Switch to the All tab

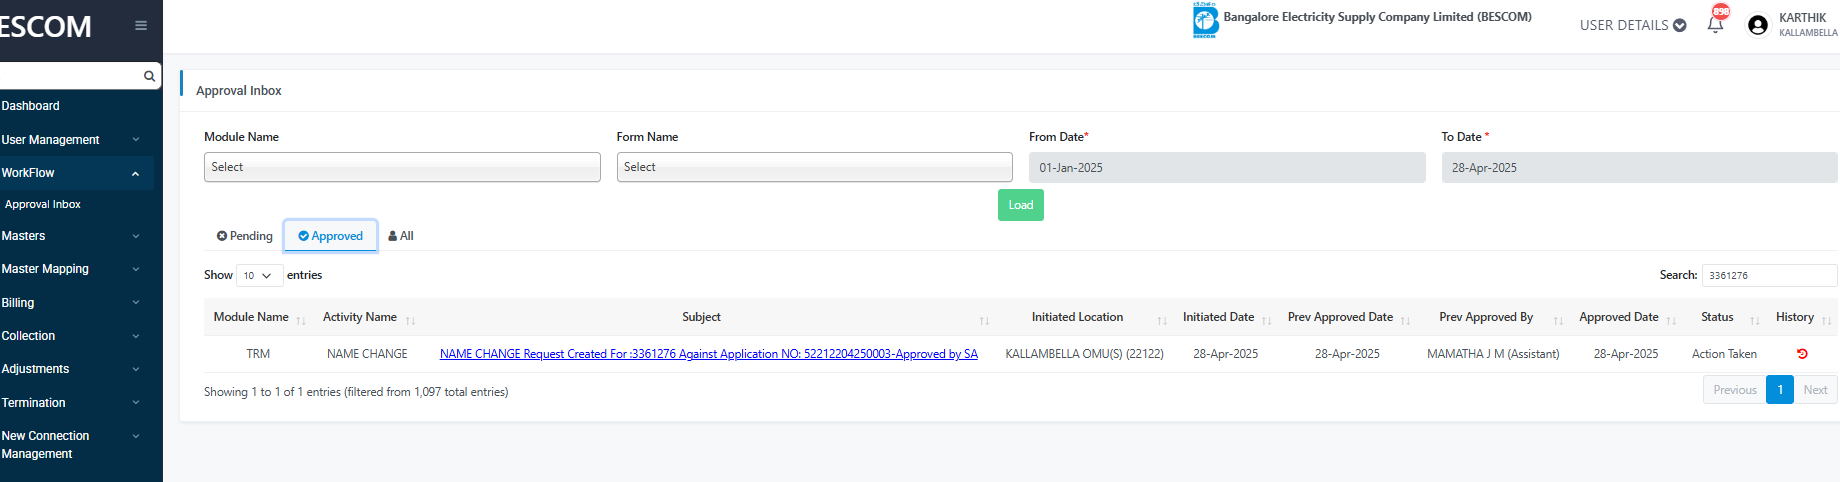click(x=401, y=236)
